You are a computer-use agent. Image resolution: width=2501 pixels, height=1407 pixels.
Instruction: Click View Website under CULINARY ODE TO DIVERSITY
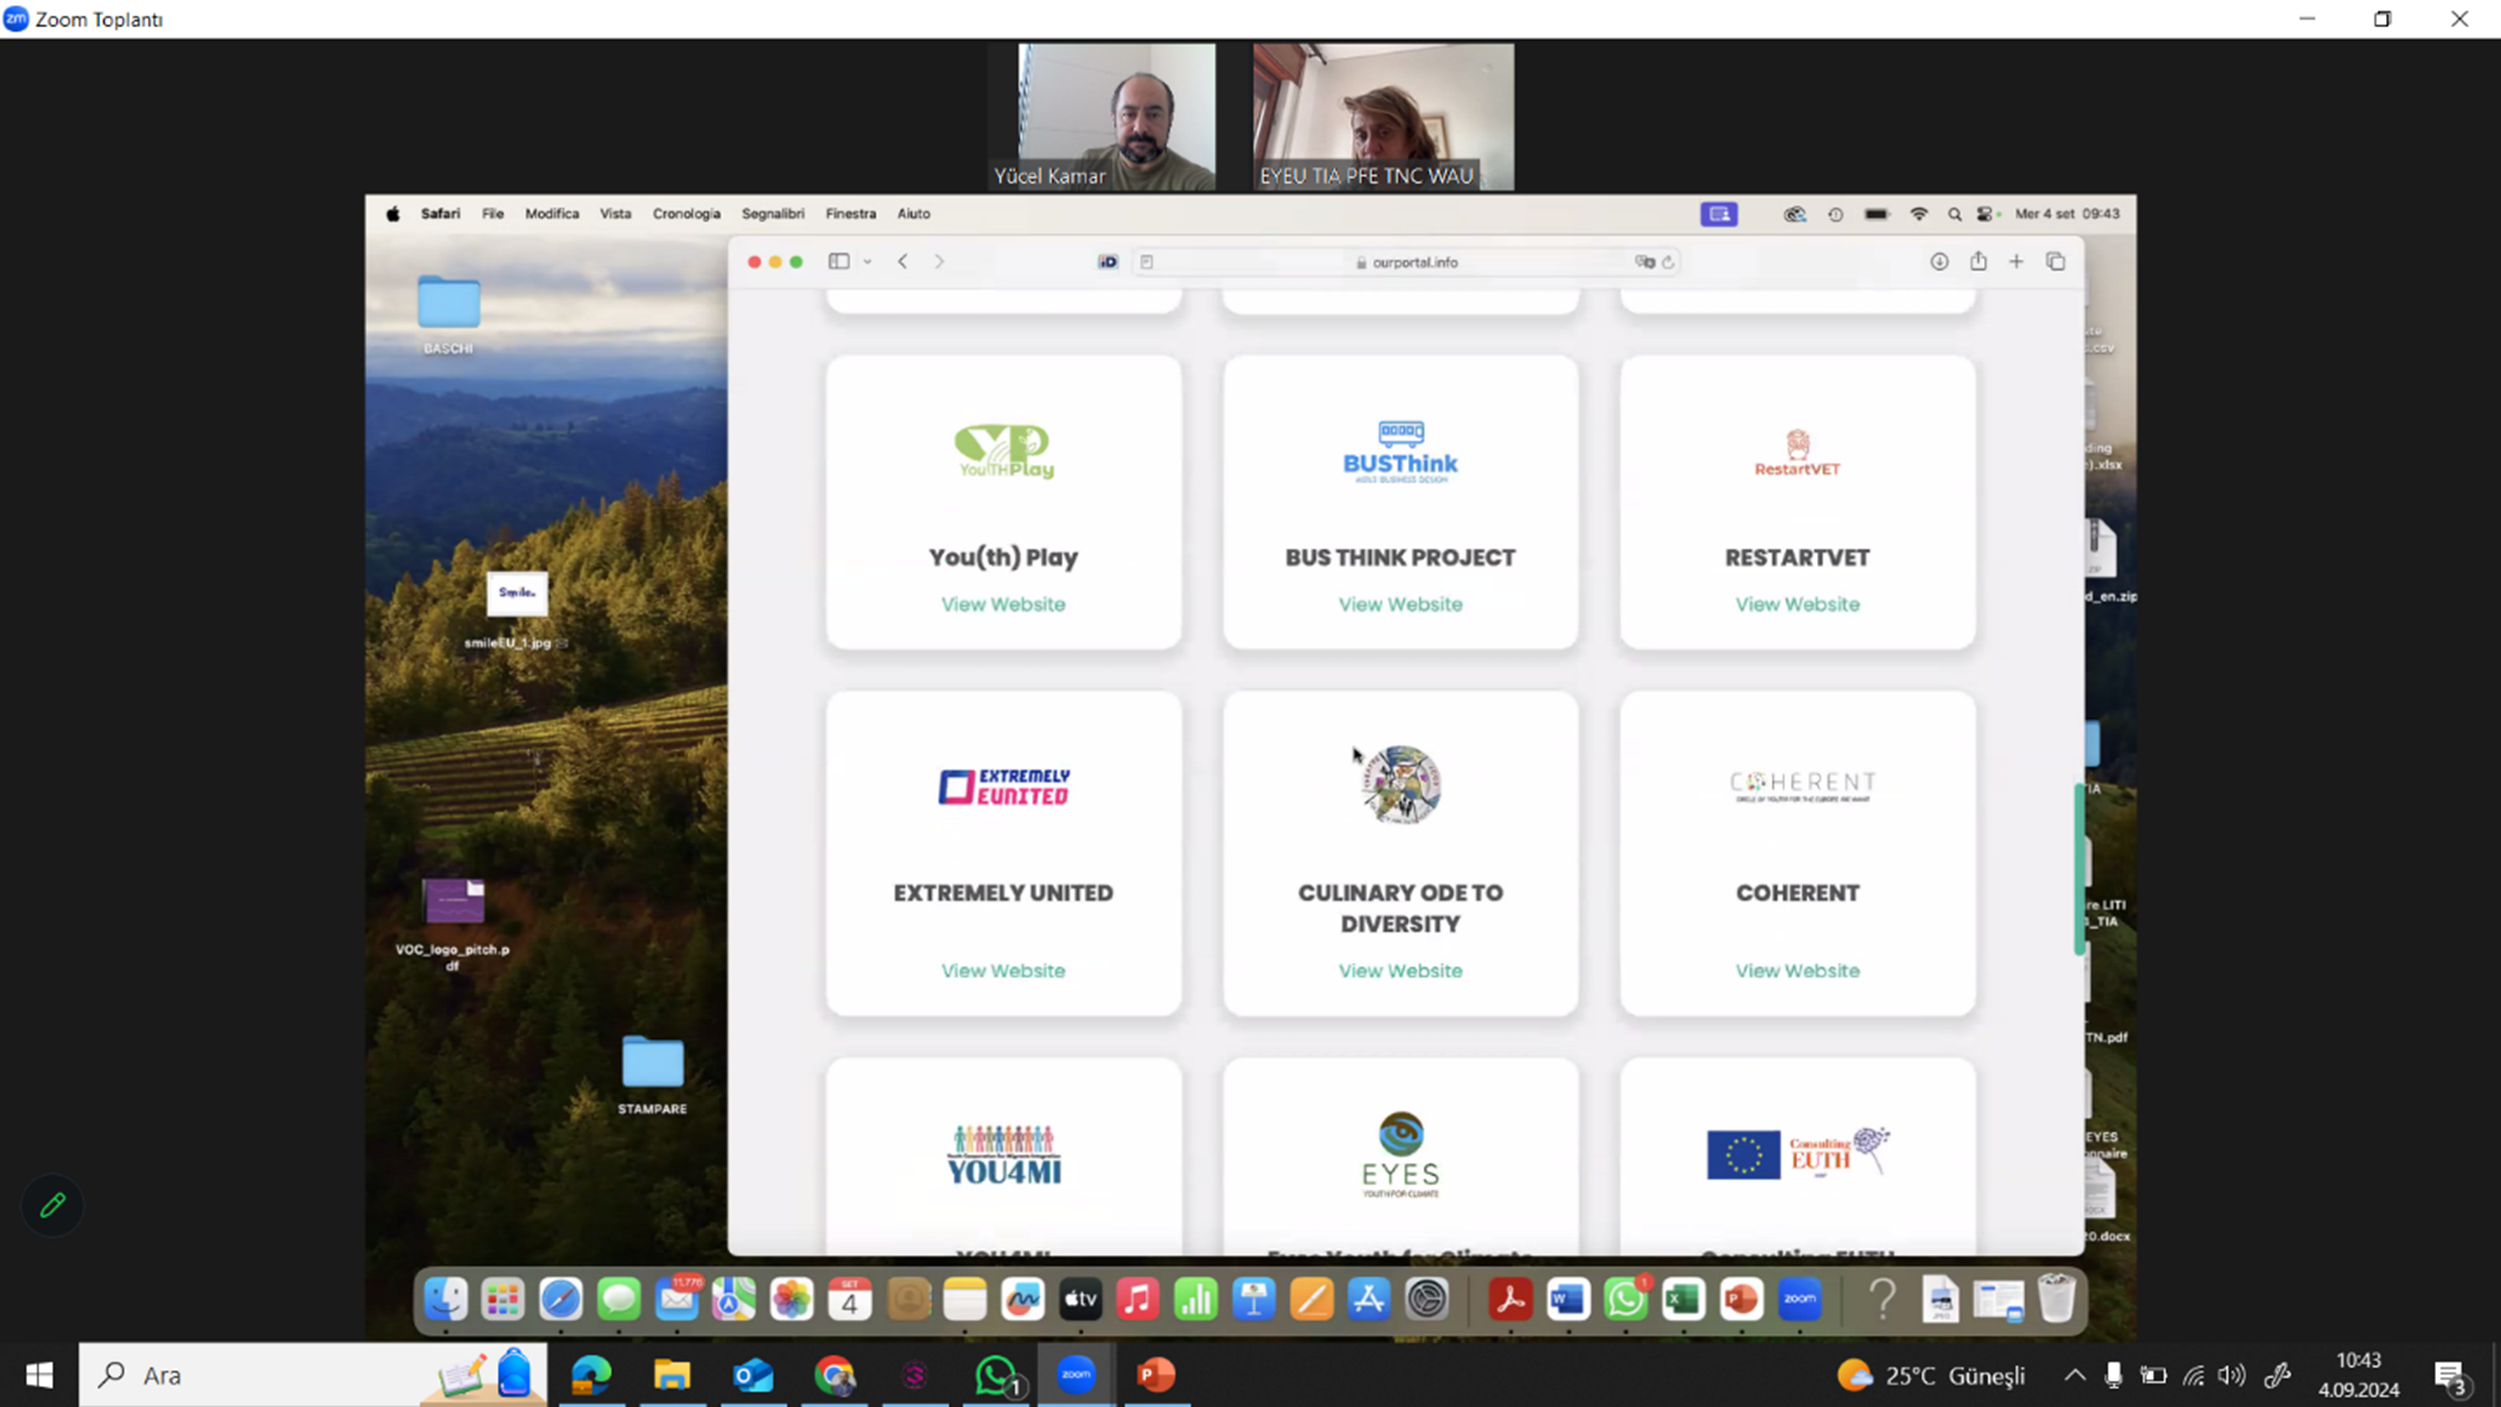pyautogui.click(x=1400, y=971)
